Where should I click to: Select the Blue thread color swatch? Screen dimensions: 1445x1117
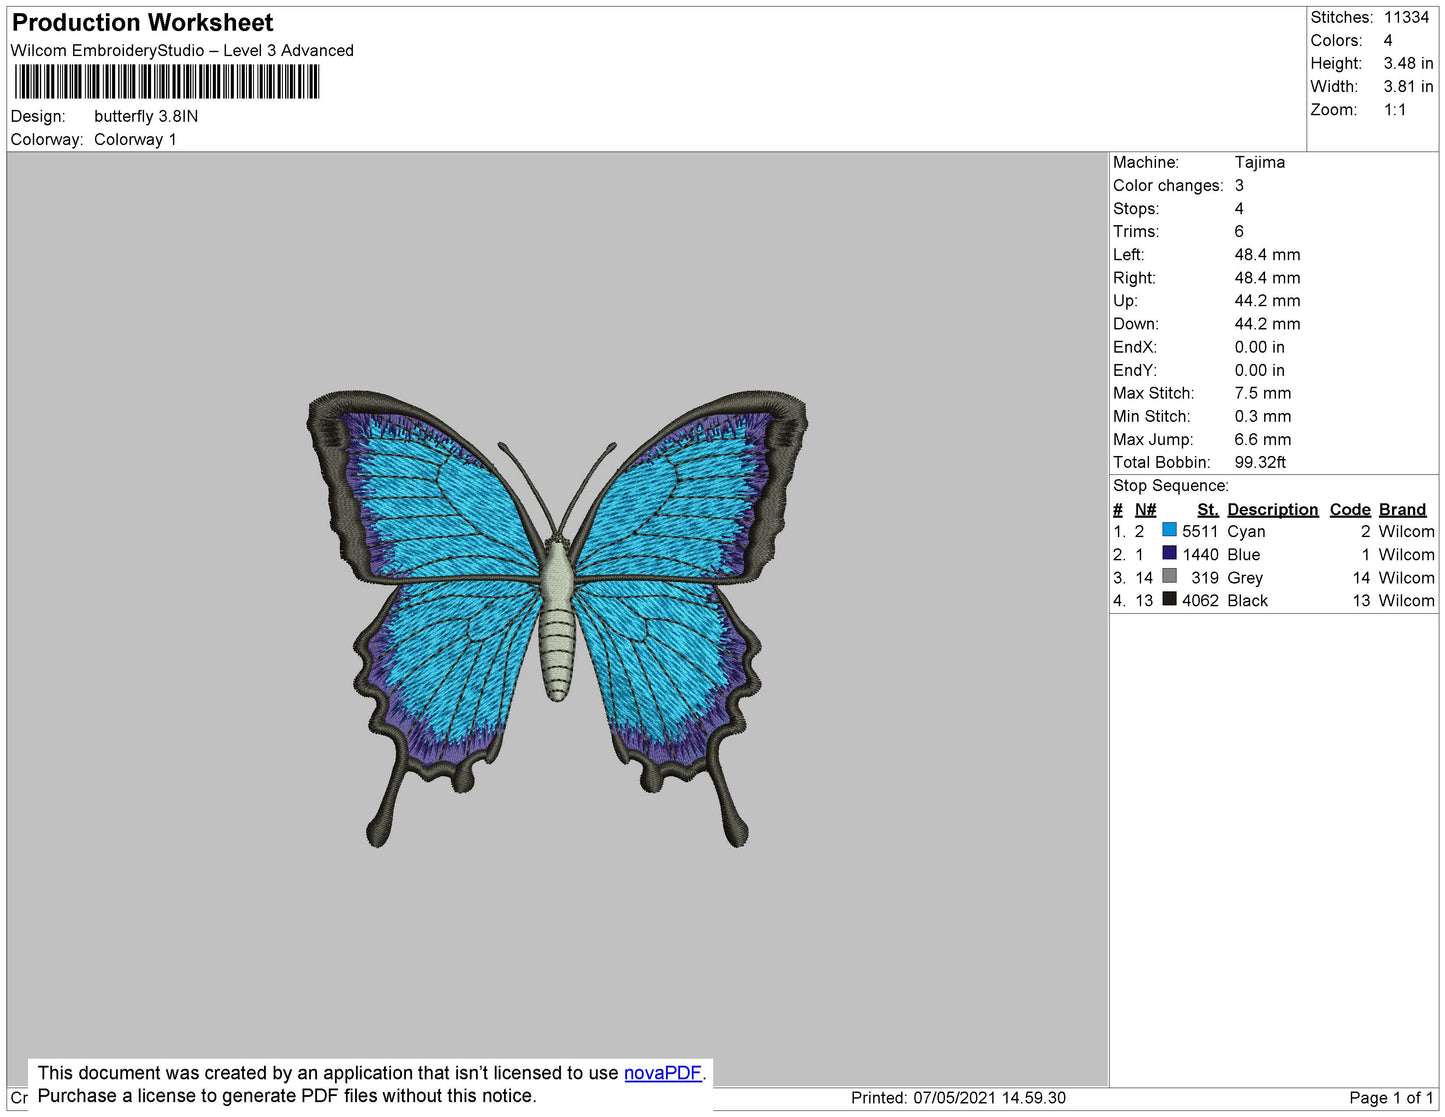tap(1169, 553)
